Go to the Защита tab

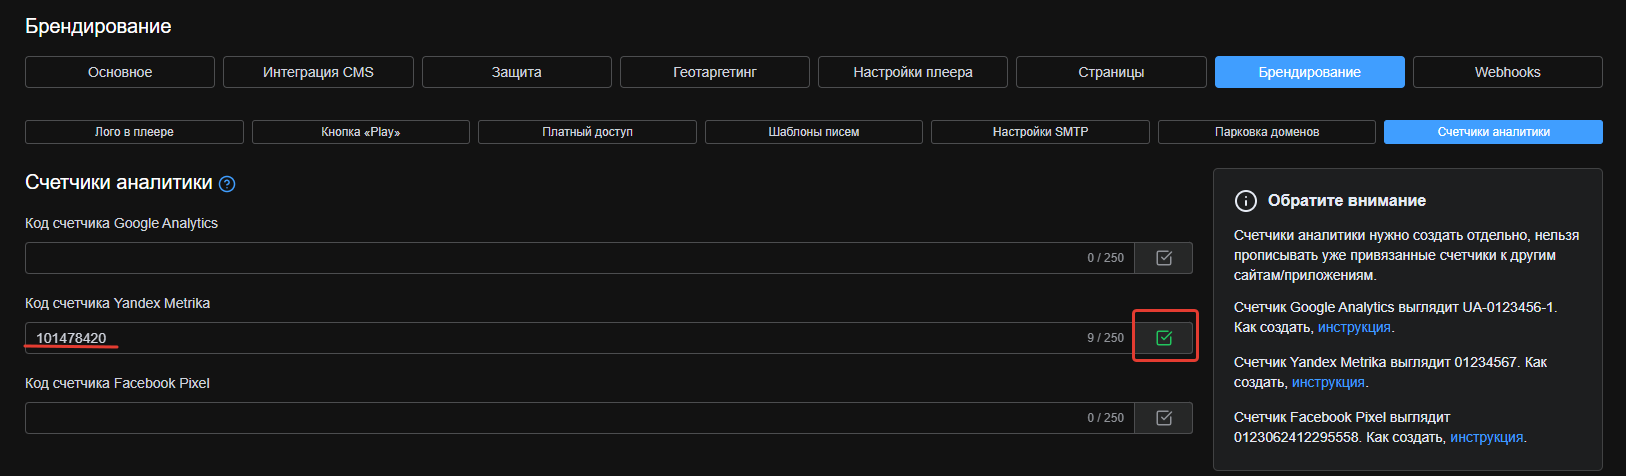point(516,72)
